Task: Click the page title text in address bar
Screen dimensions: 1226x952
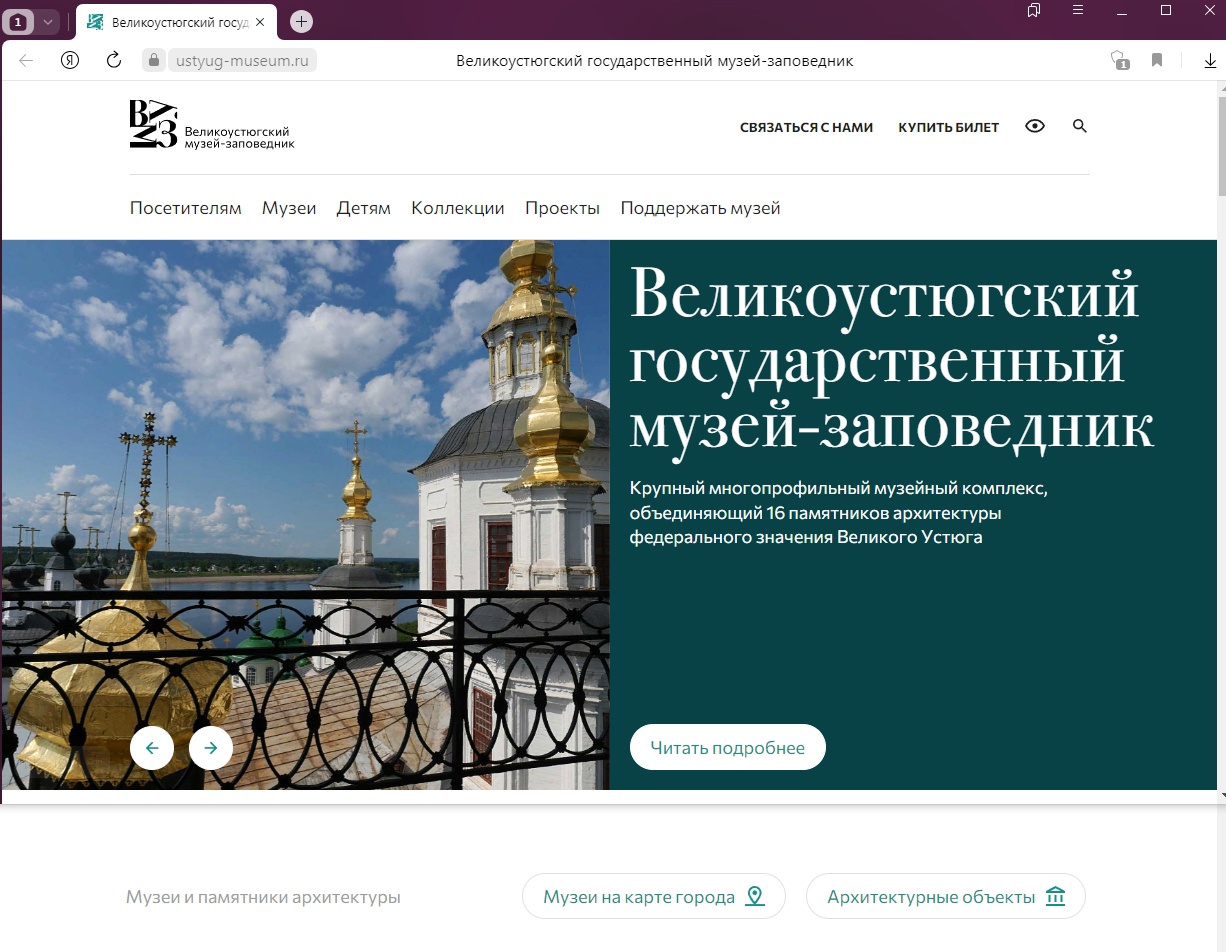Action: [654, 61]
